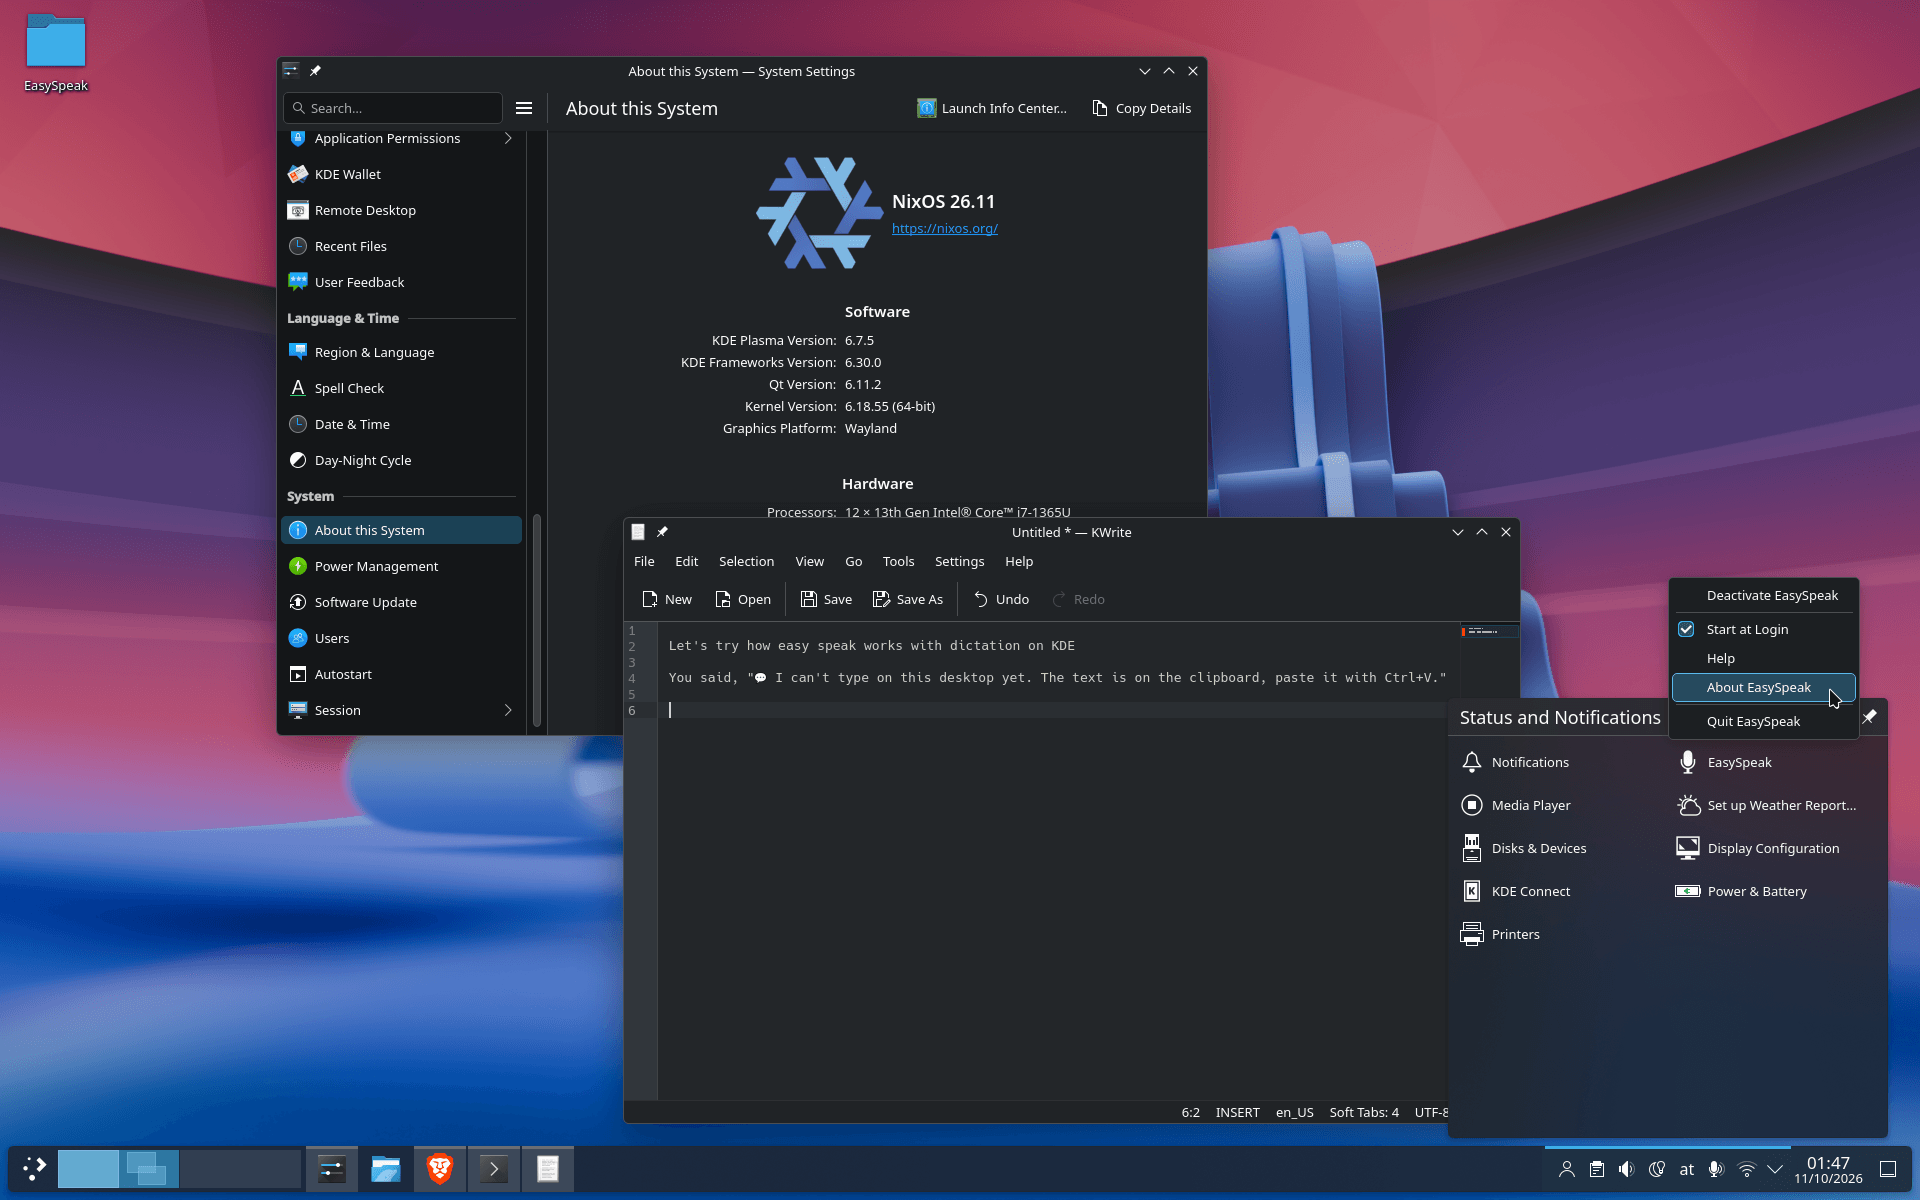
Task: Click en_US language selector in status bar
Action: (x=1294, y=1112)
